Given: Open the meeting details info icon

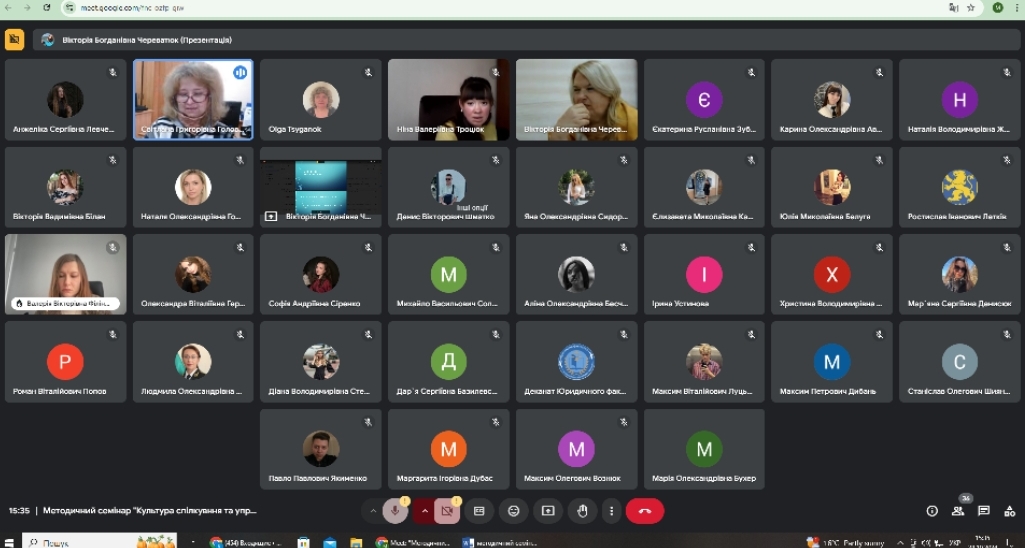Looking at the screenshot, I should [x=932, y=511].
